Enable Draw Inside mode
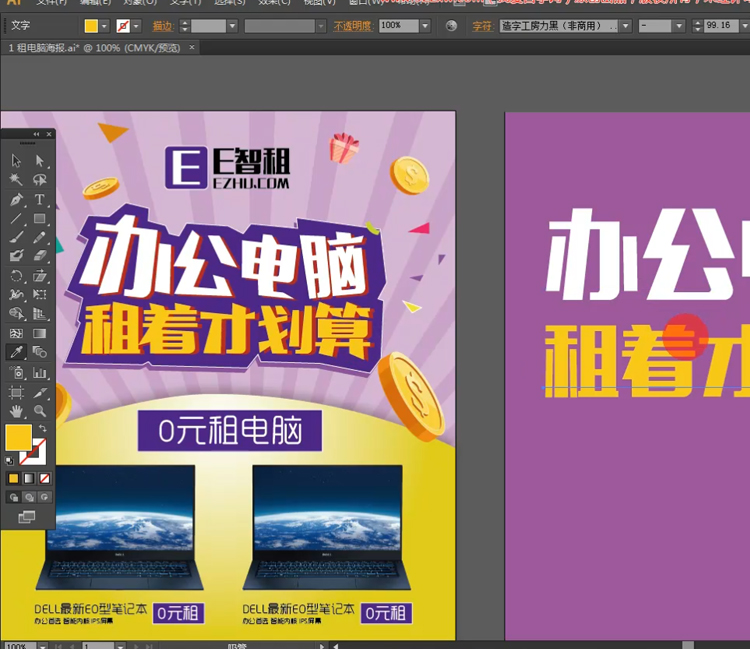This screenshot has width=750, height=649. pyautogui.click(x=44, y=497)
